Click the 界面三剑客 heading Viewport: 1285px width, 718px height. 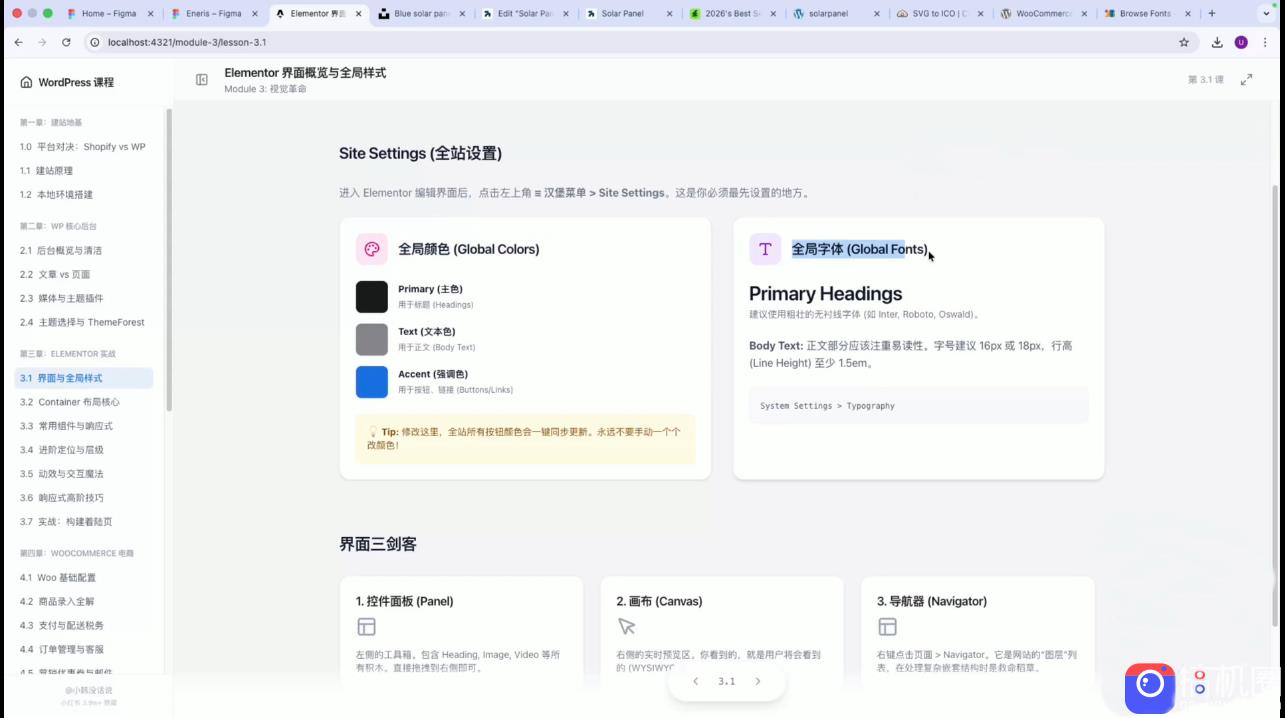pos(378,545)
